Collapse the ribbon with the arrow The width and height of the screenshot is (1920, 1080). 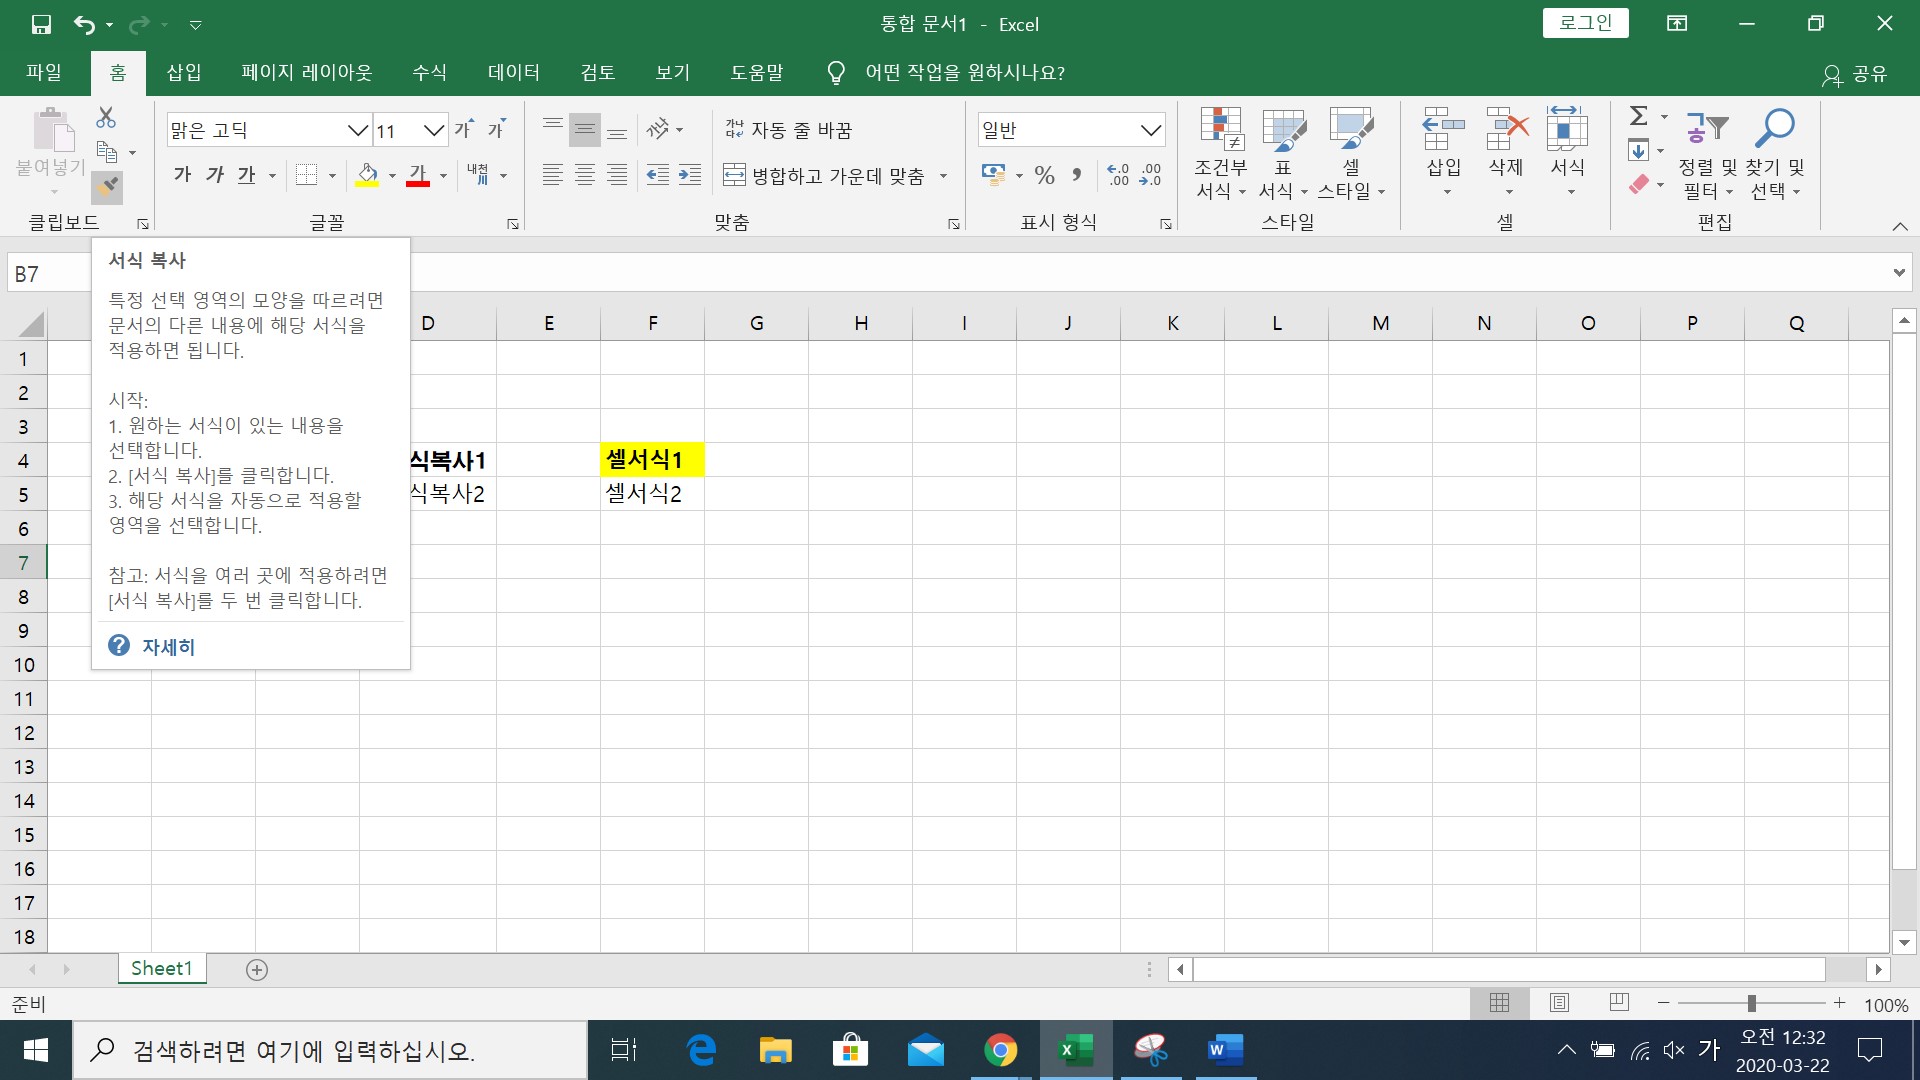[1900, 226]
